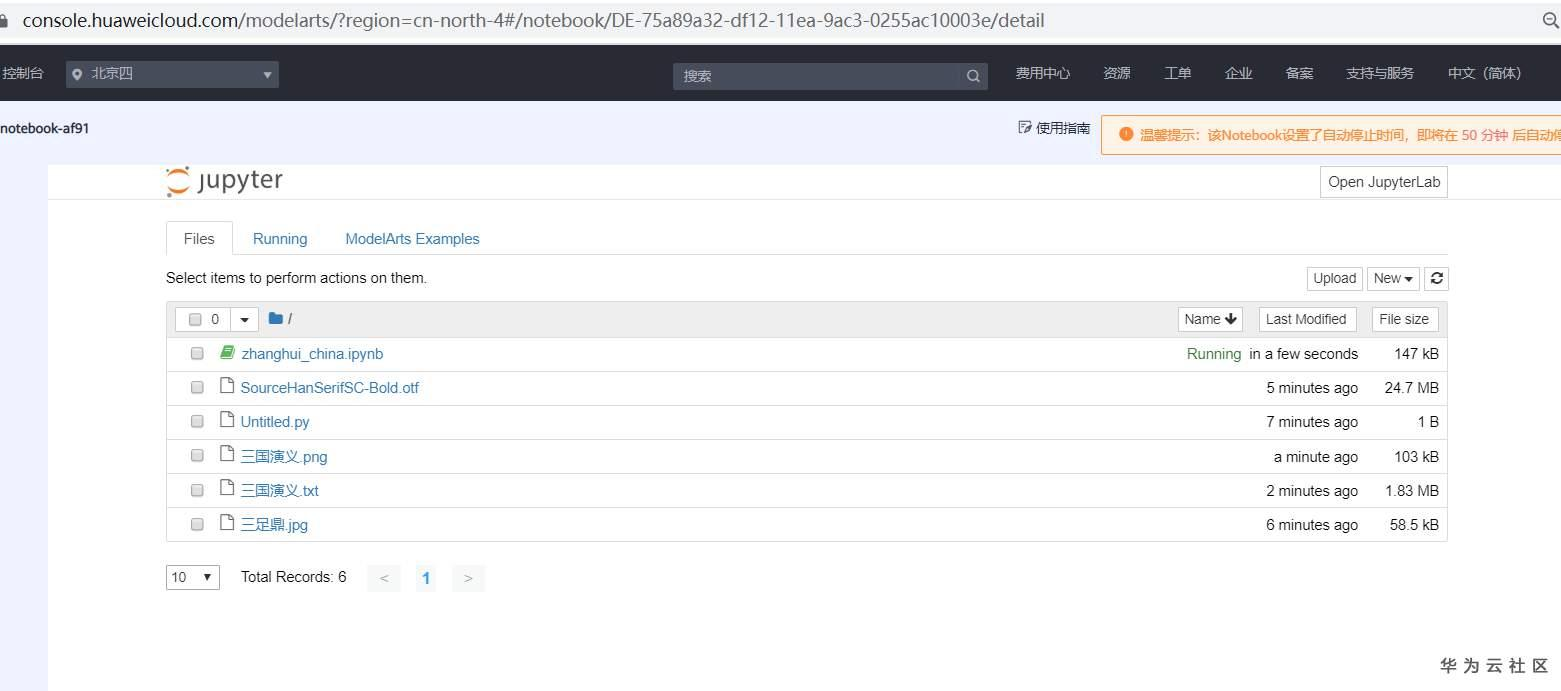
Task: Click the Running status of zhanghui_china.ipynb
Action: point(1214,354)
